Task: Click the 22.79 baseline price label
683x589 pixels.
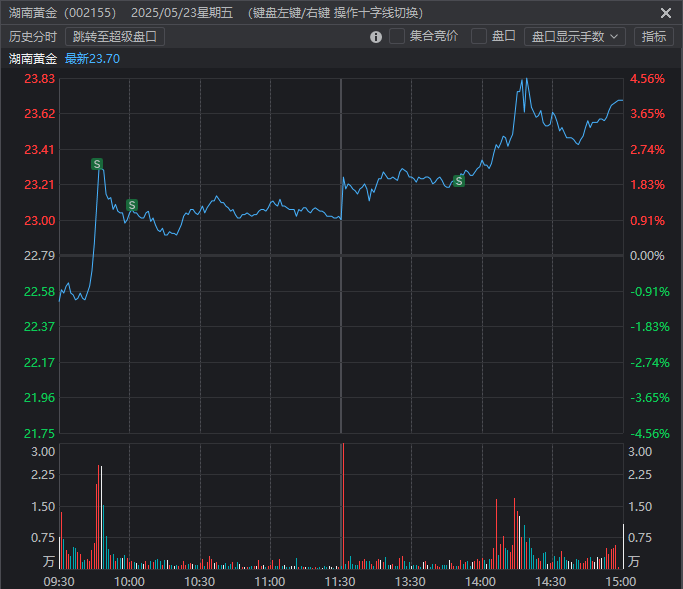Action: 40,256
